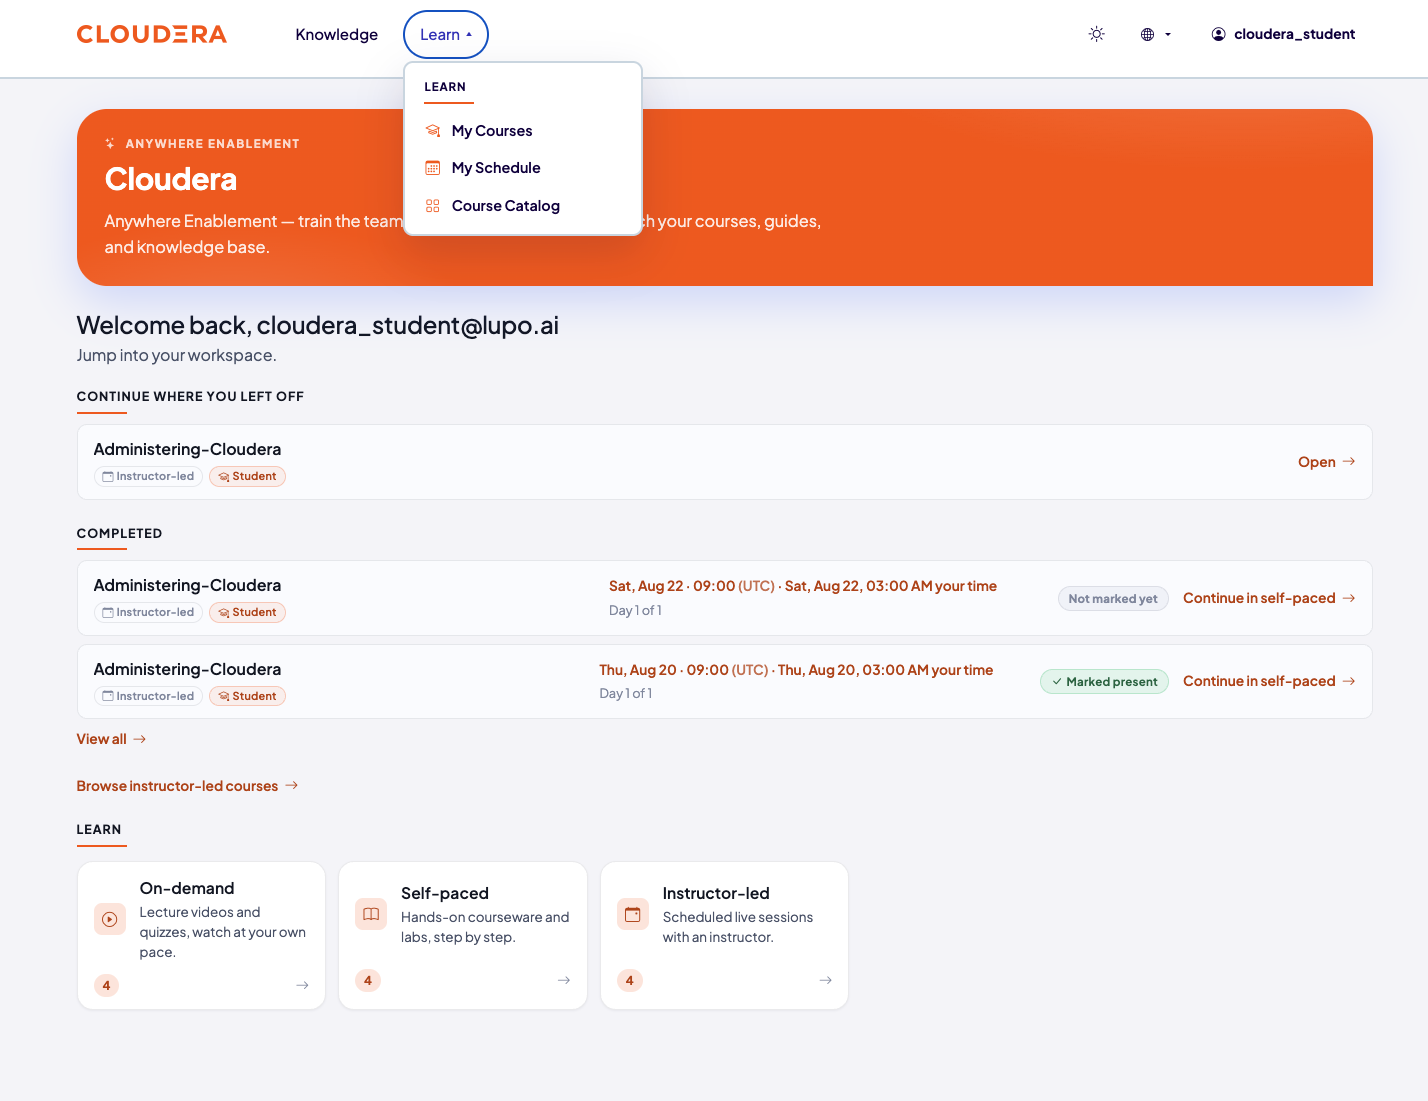Screen dimensions: 1428x1101
Task: Continue in self-paced for Sat, Aug 22 session
Action: 1269,598
